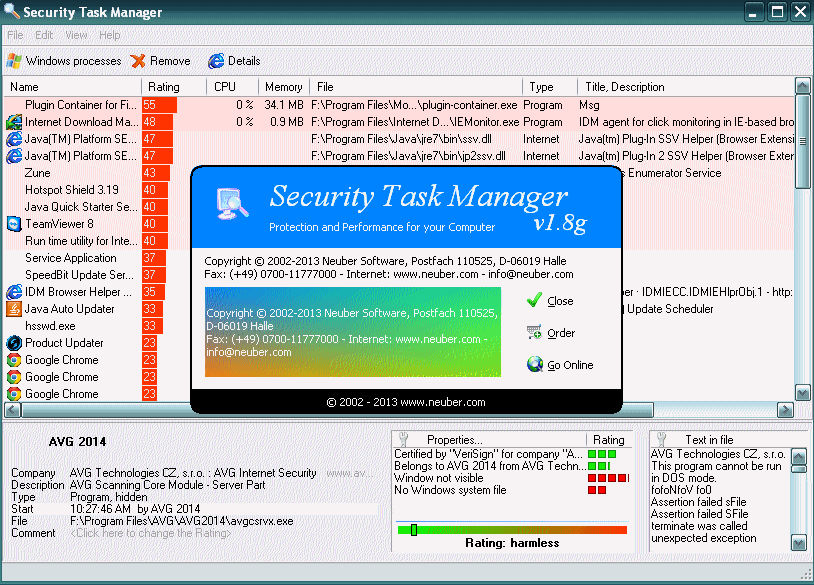
Task: Click the globe Go Online icon
Action: click(534, 364)
